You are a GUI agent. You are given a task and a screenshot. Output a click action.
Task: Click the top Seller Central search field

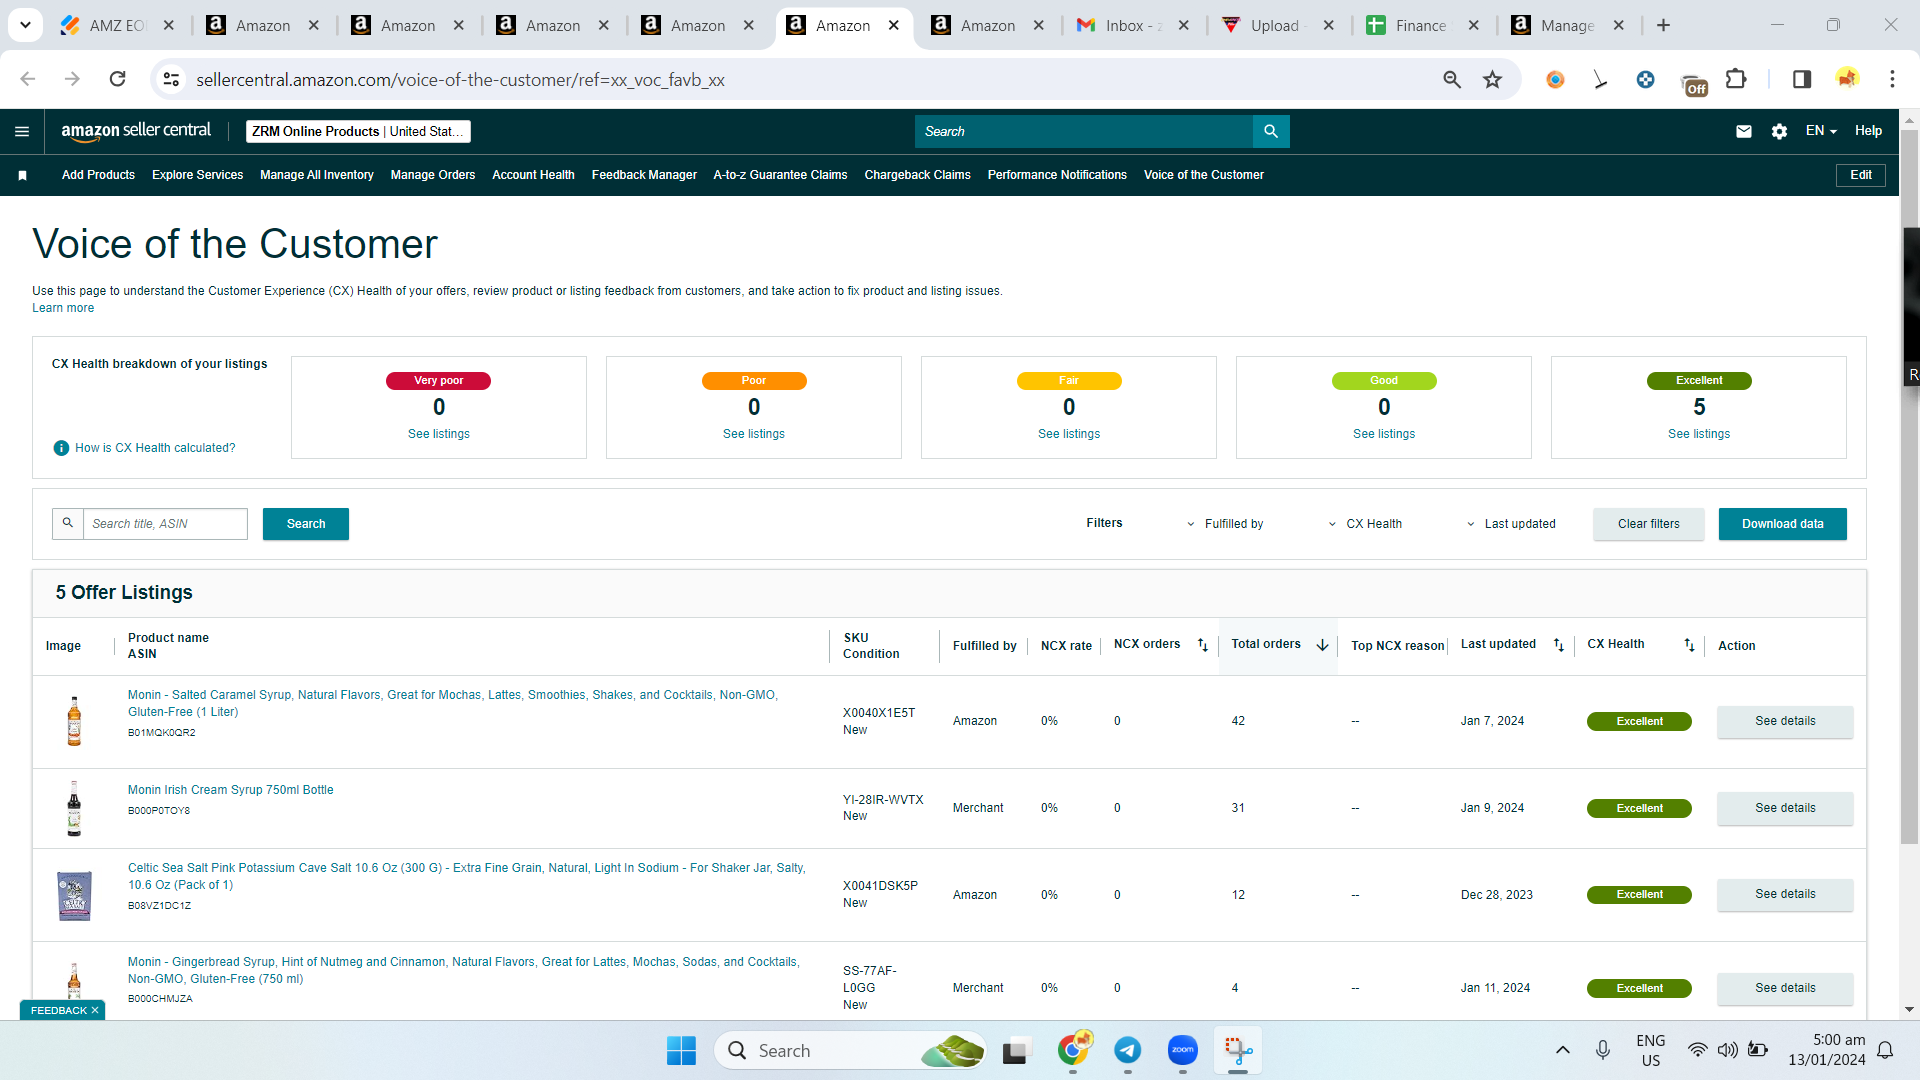[x=1084, y=131]
